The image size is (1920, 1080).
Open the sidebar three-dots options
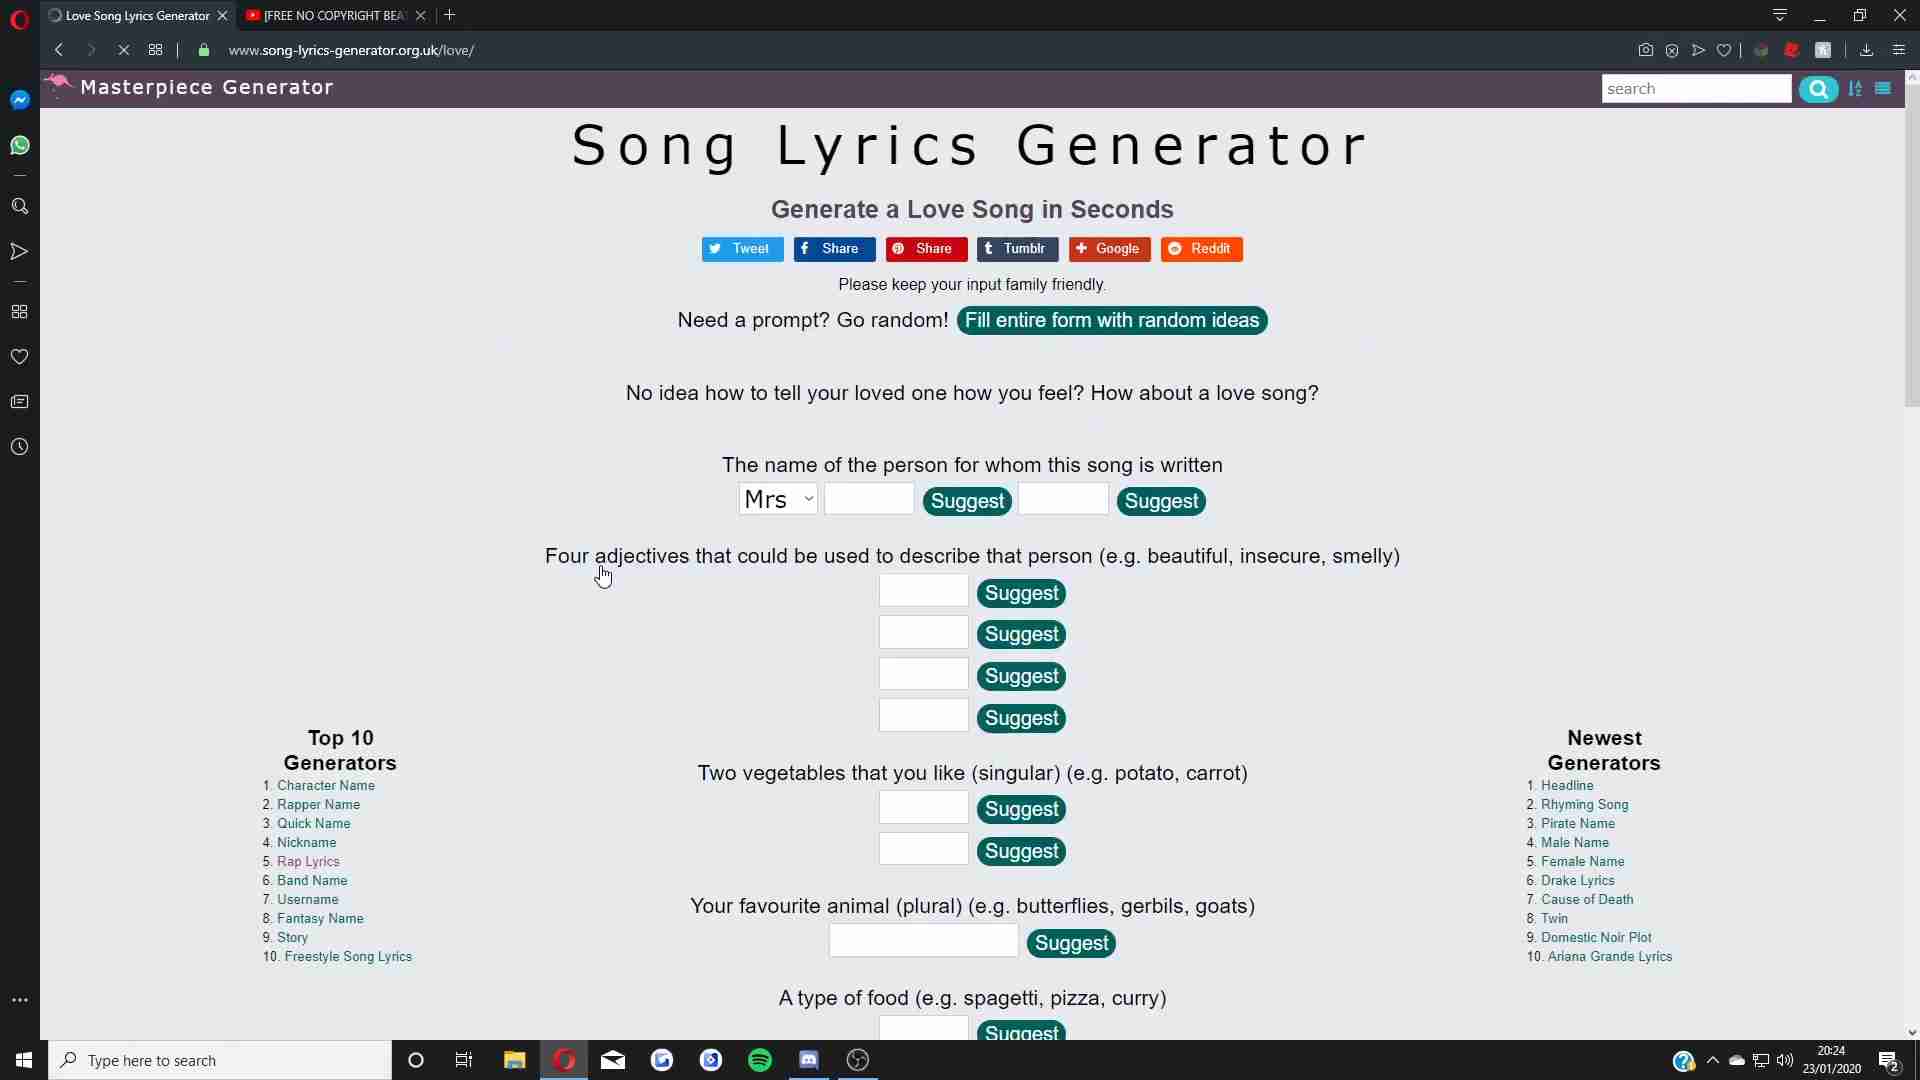coord(19,1000)
